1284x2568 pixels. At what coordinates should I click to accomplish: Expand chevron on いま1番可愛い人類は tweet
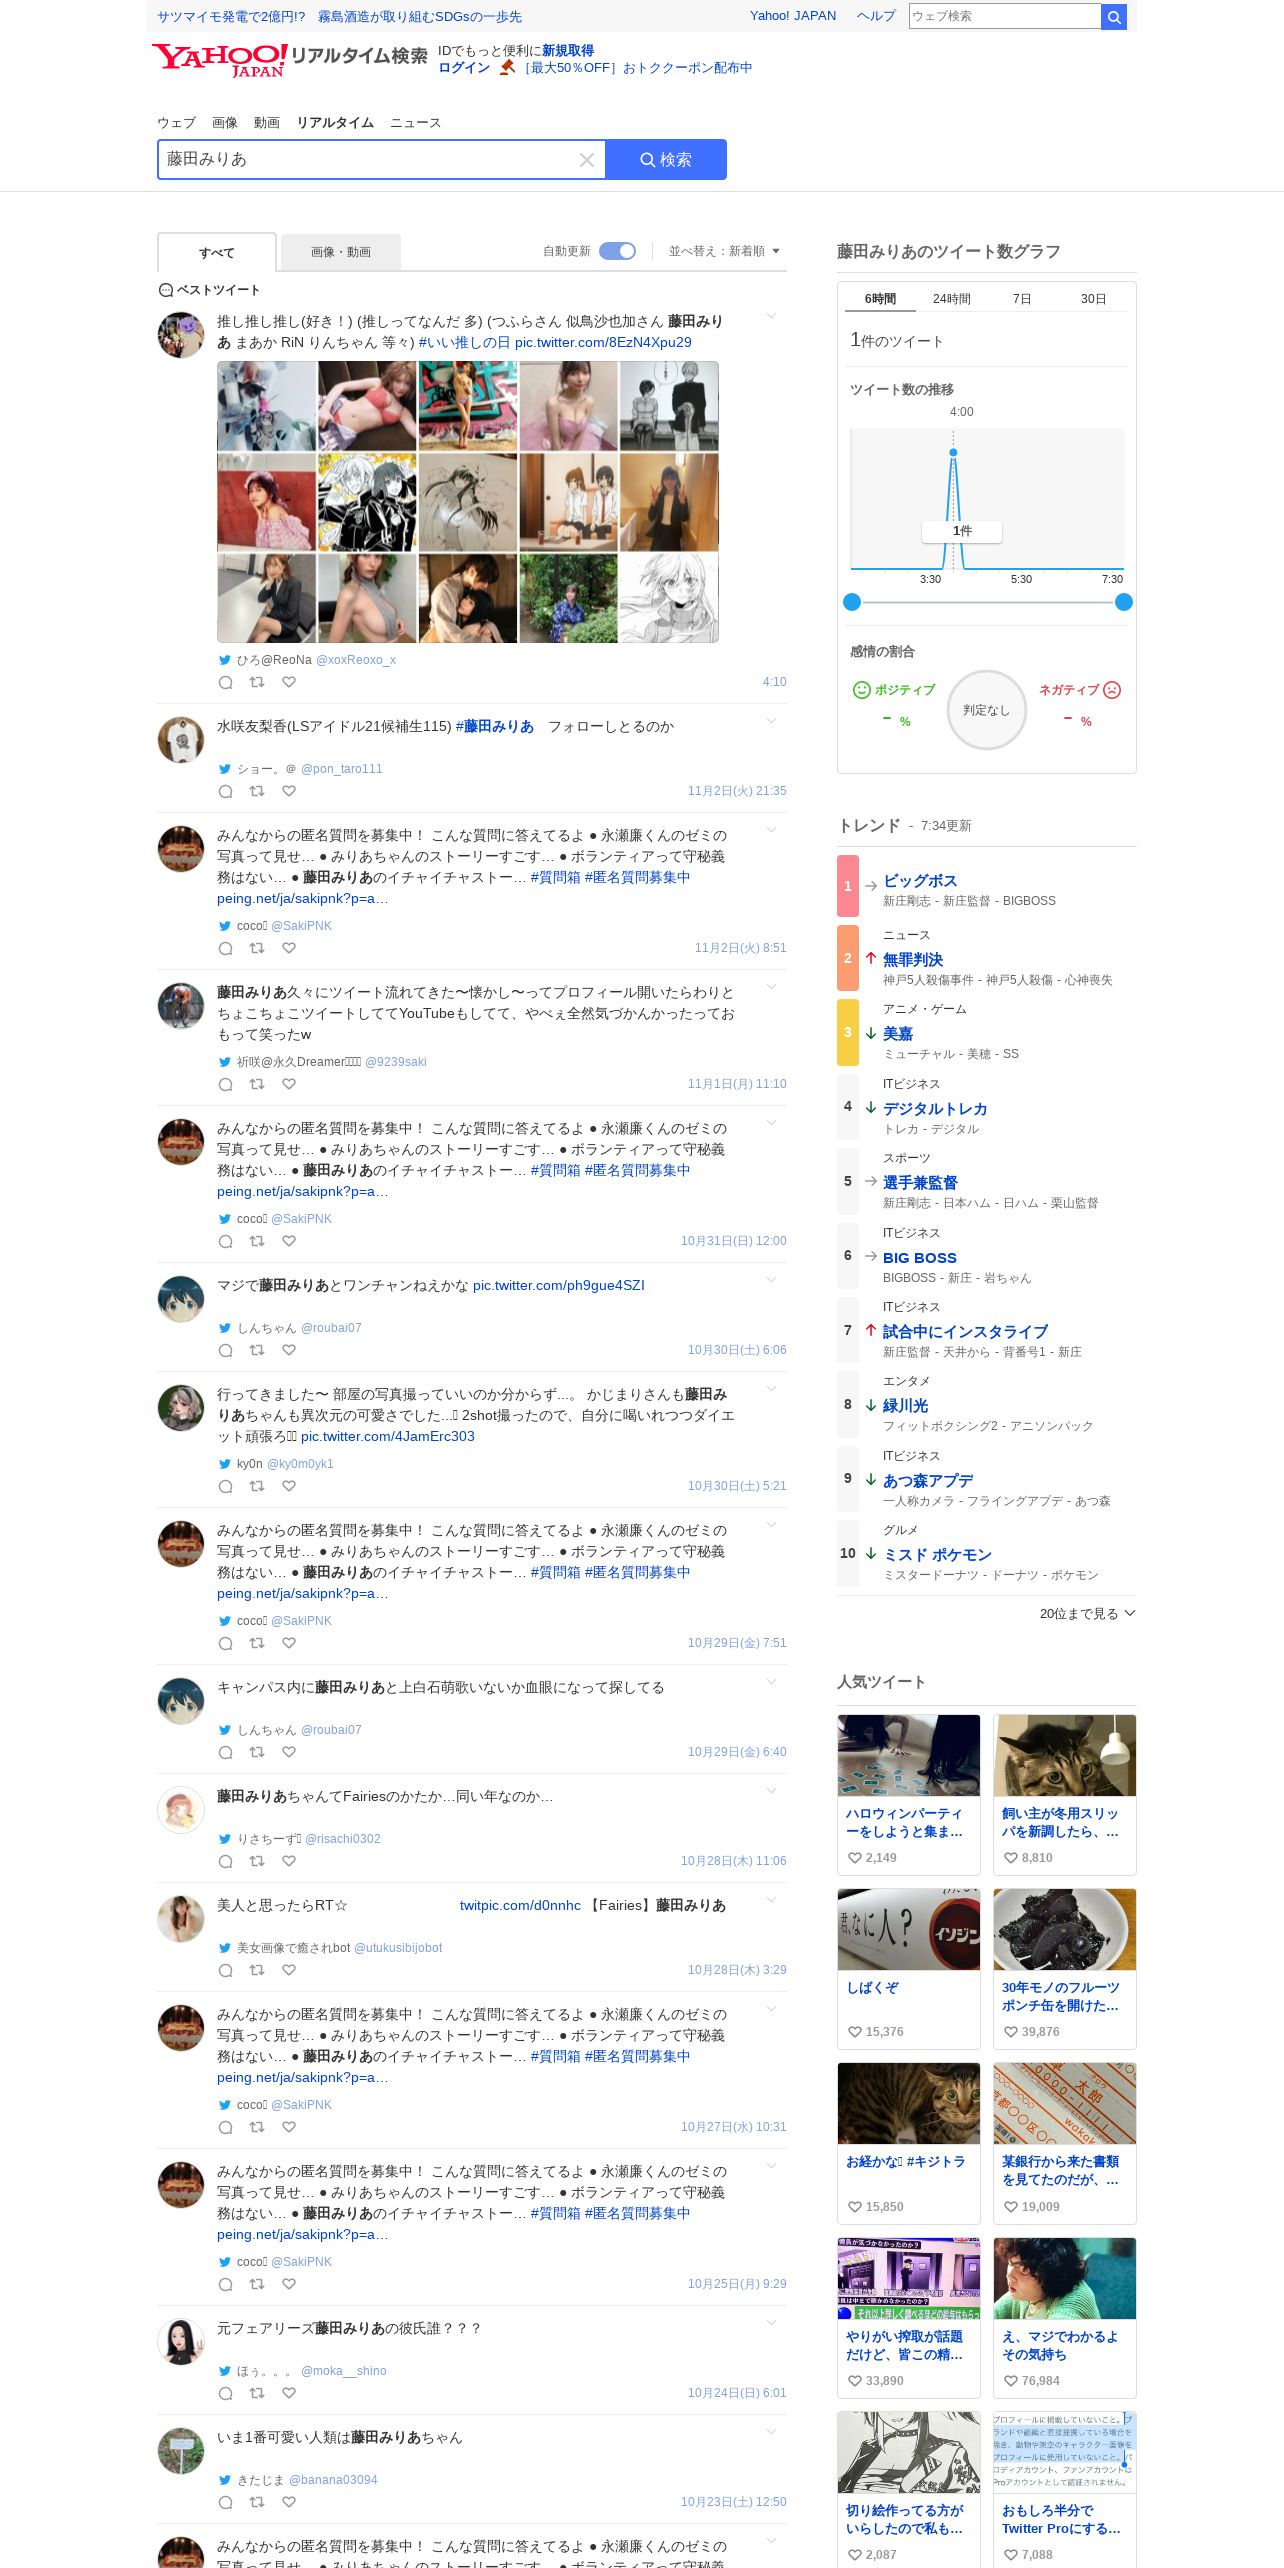771,2433
